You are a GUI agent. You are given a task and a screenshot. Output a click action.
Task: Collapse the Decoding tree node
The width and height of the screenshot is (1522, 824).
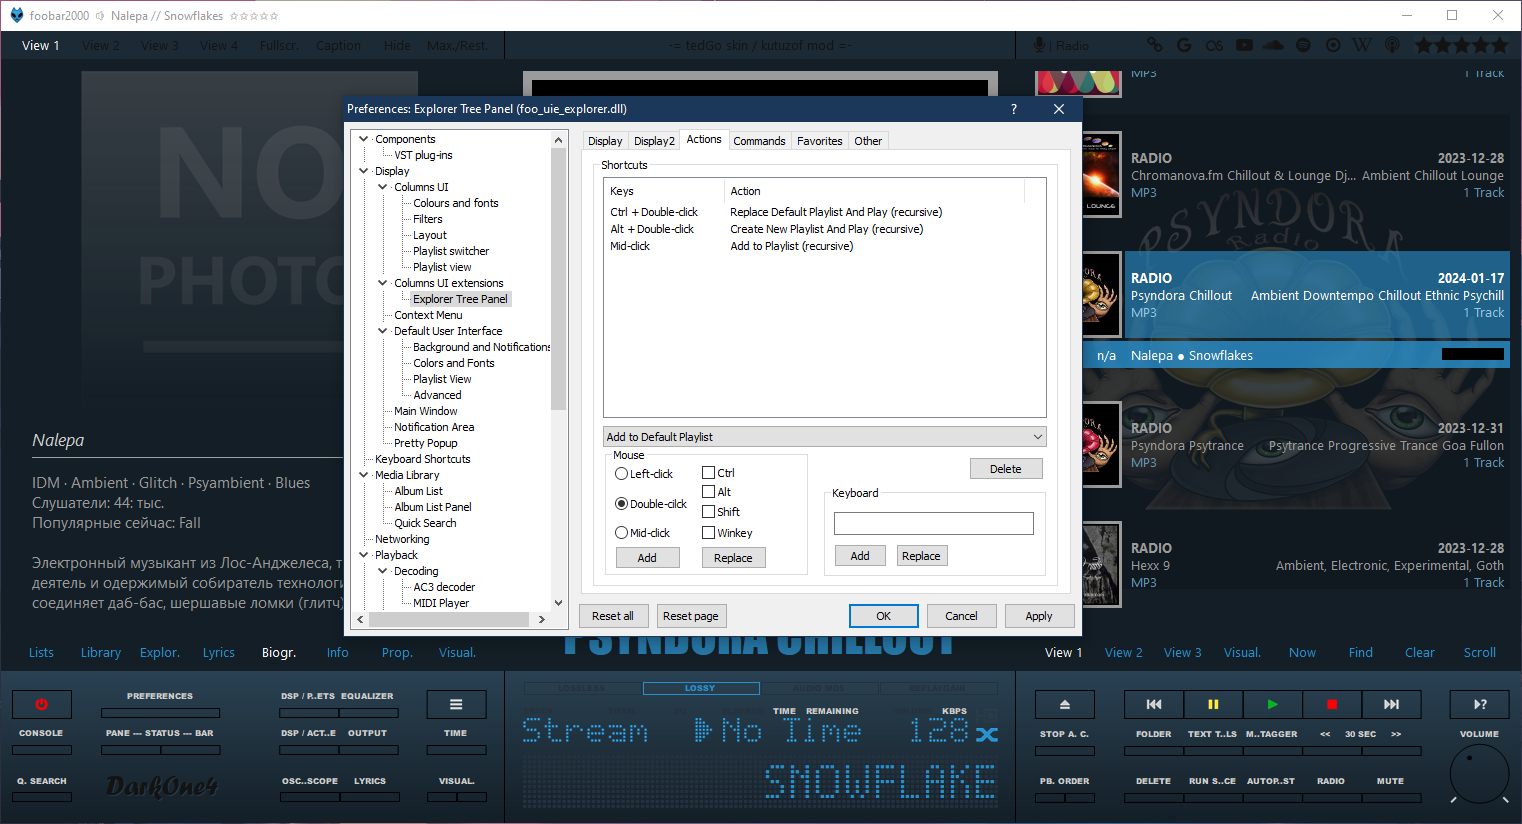pos(383,571)
